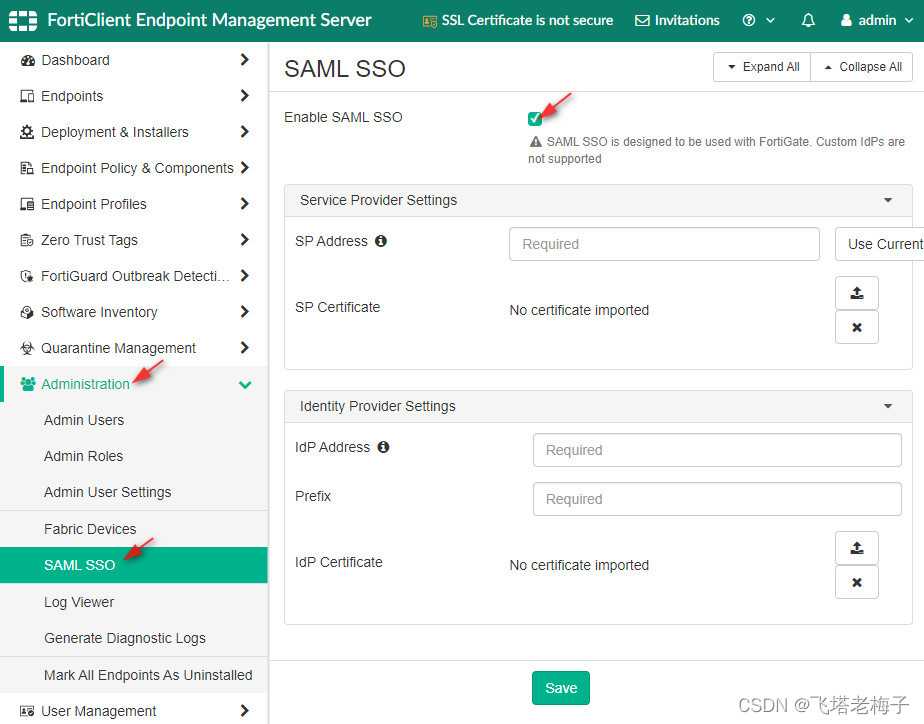Expand Zero Trust Tags chevron

pyautogui.click(x=245, y=239)
